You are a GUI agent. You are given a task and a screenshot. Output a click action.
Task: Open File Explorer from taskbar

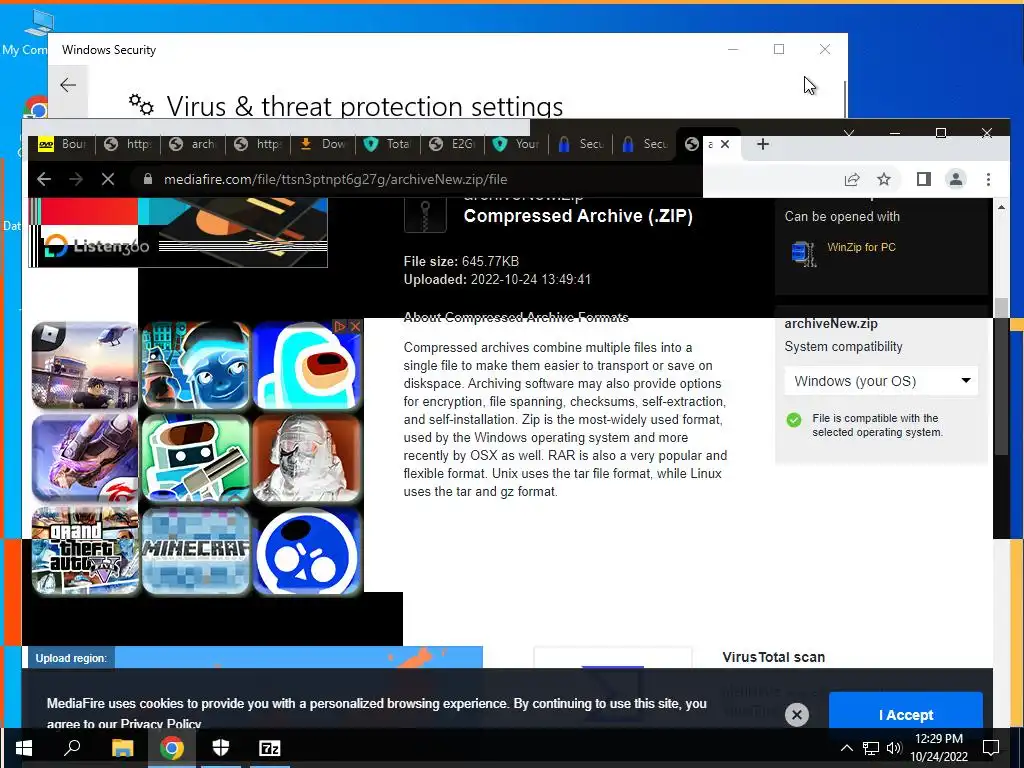(x=122, y=748)
